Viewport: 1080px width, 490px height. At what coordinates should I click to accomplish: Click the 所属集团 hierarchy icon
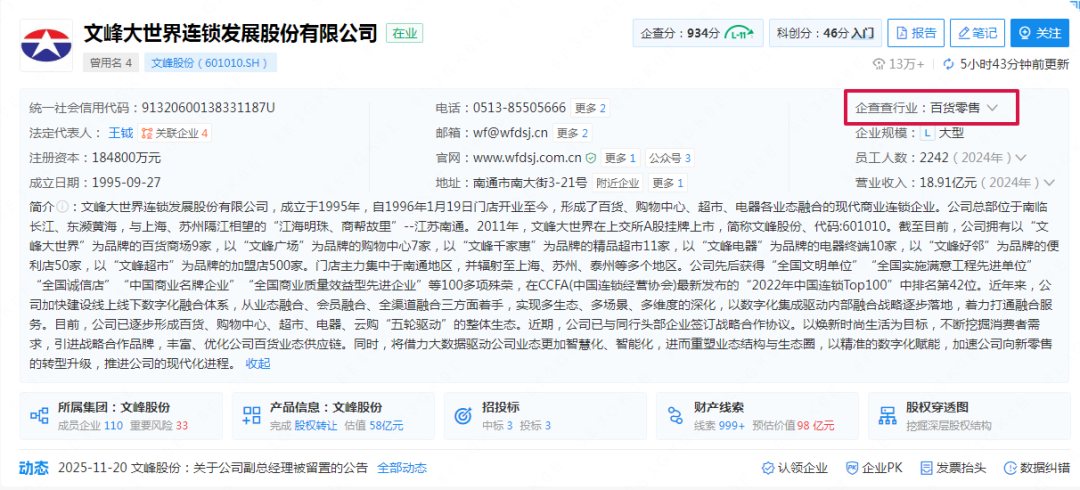39,416
